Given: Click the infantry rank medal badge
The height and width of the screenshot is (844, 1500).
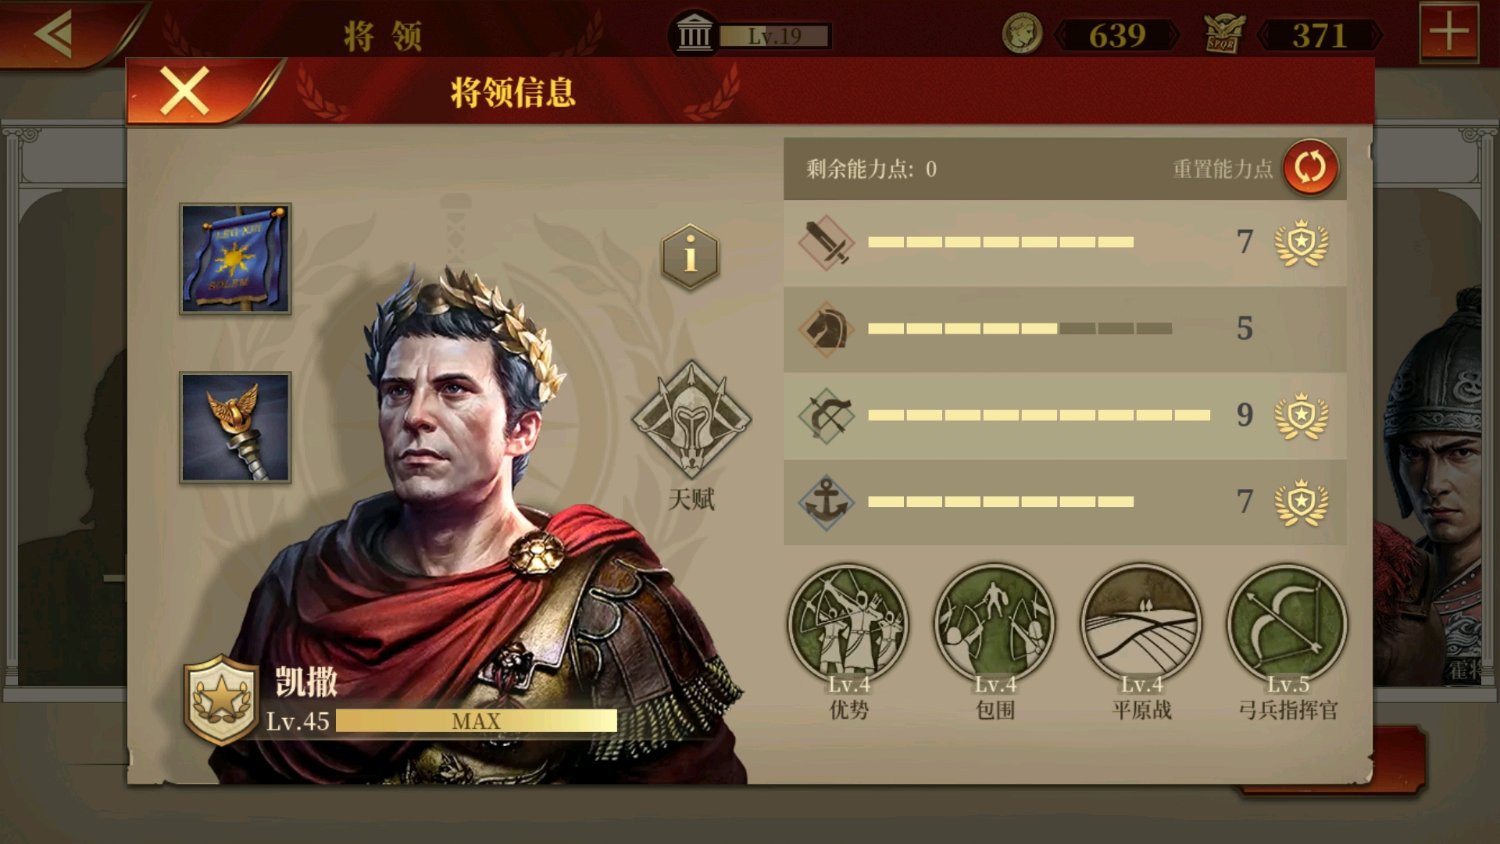Looking at the screenshot, I should pyautogui.click(x=1301, y=242).
